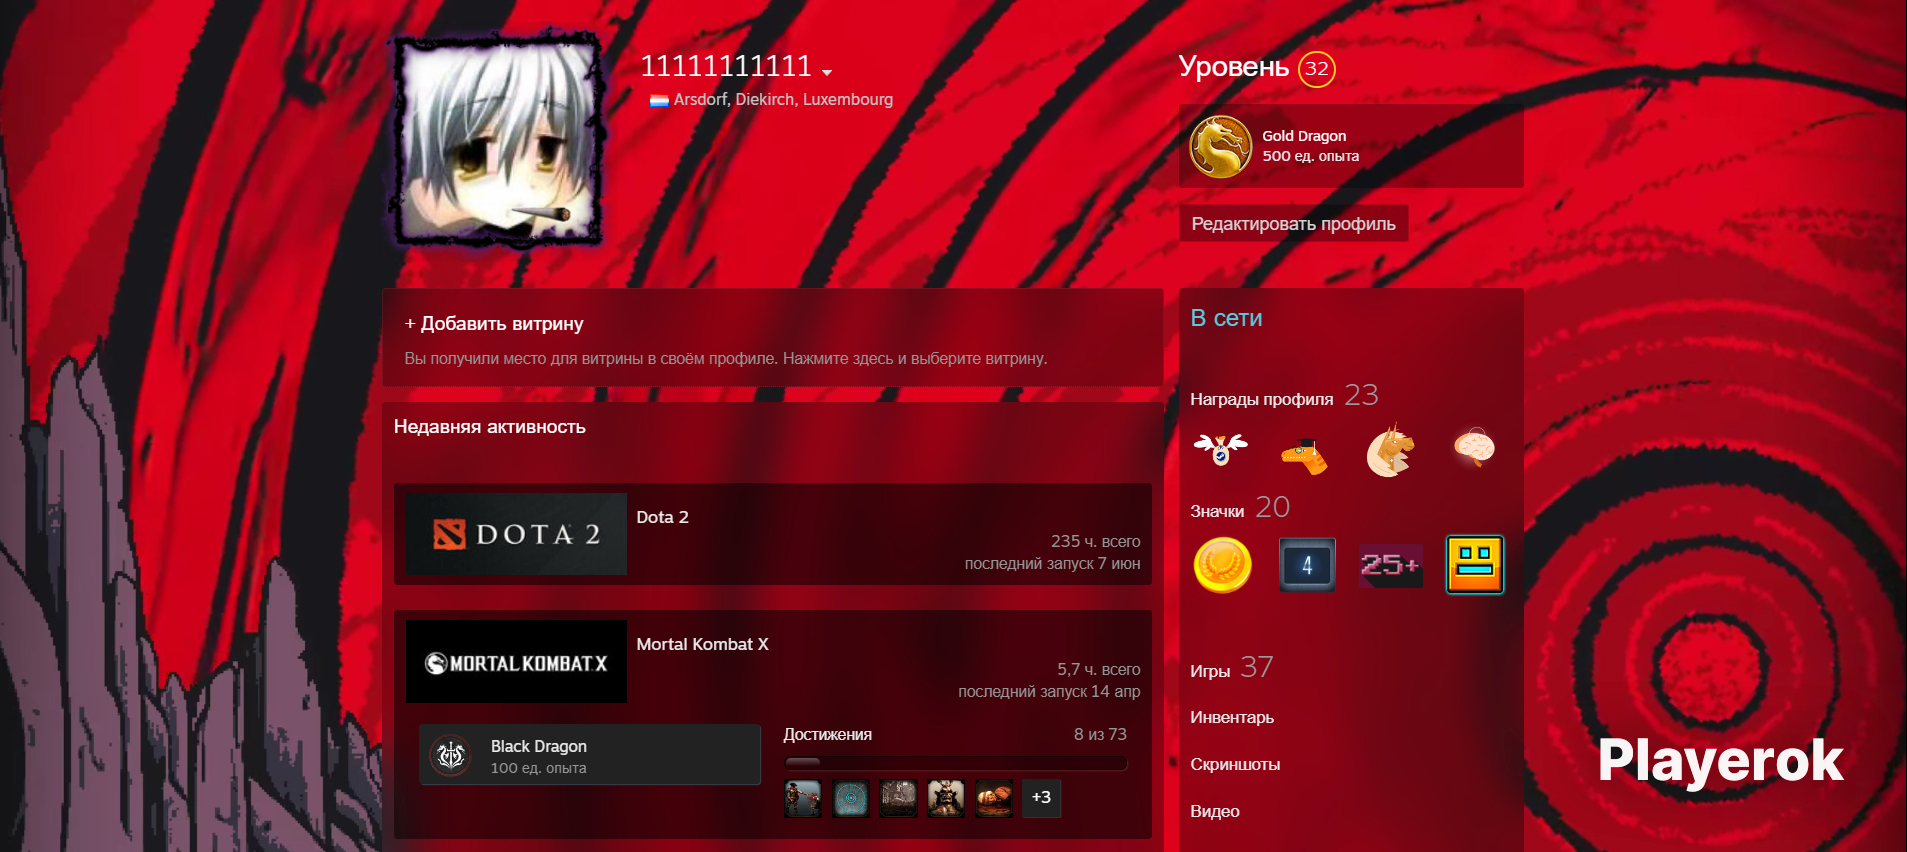Open the Dota 2 logo banner
The image size is (1907, 852).
tap(516, 534)
